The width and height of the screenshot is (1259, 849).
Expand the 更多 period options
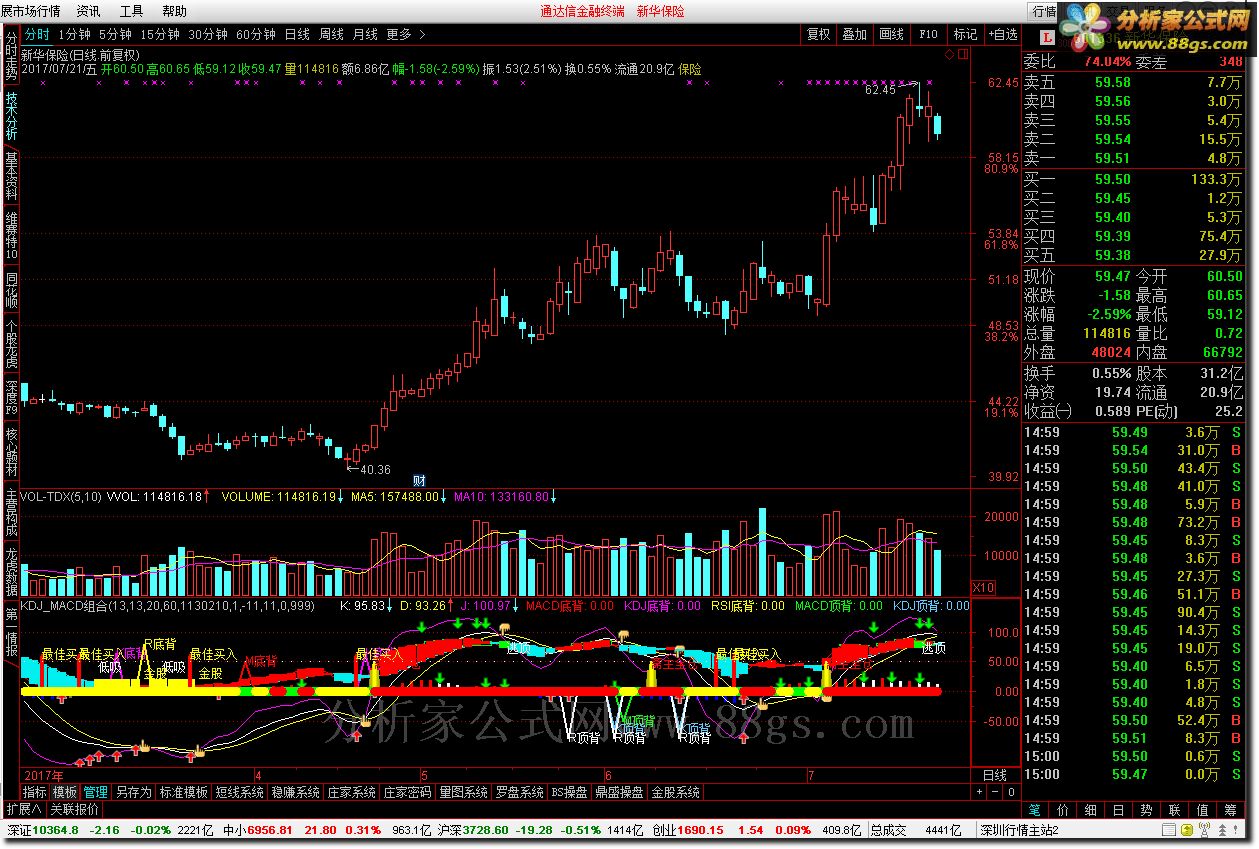pos(404,34)
